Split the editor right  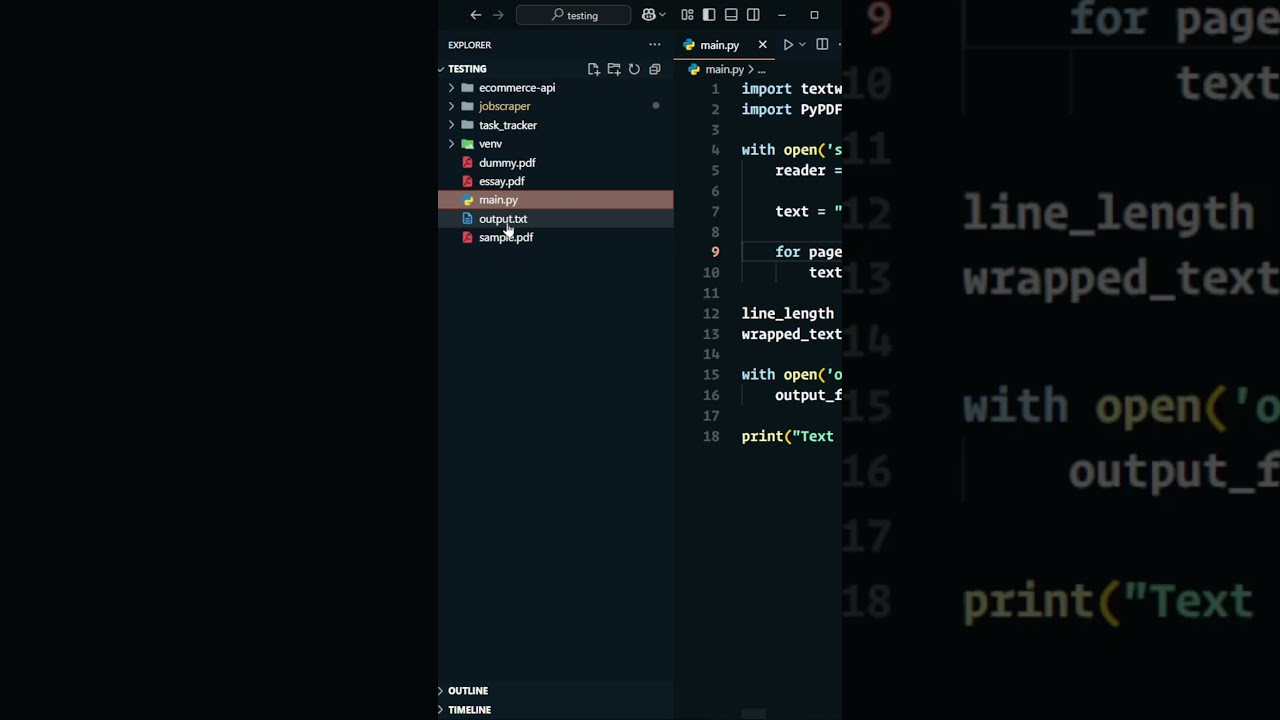pos(822,45)
